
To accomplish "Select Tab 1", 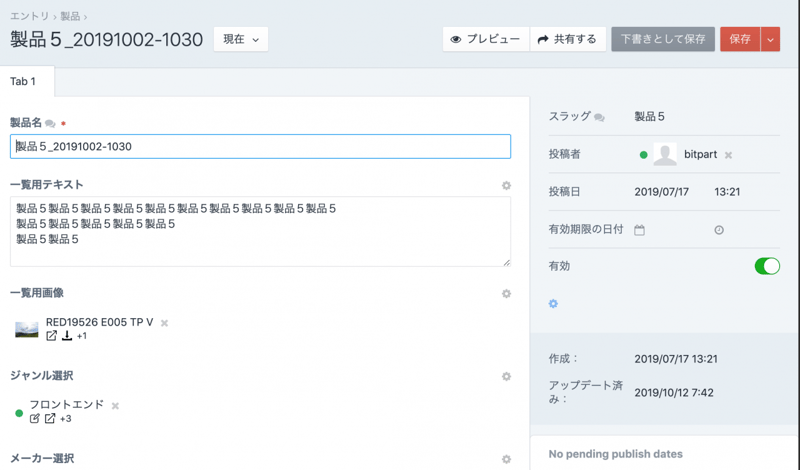I will click(23, 82).
